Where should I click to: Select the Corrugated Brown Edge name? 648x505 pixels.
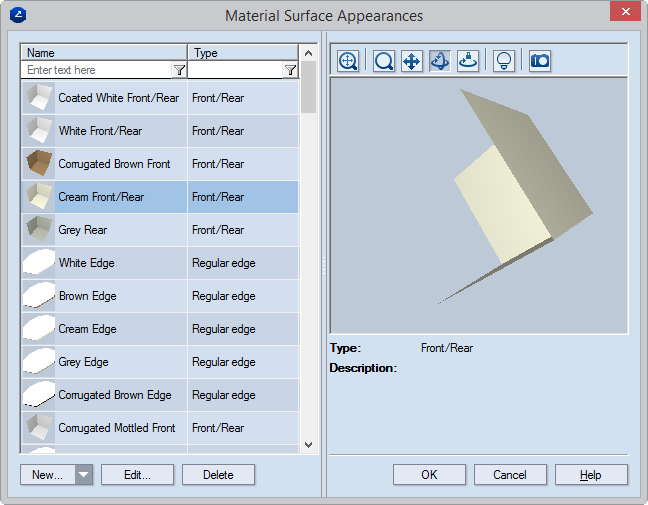(x=115, y=395)
